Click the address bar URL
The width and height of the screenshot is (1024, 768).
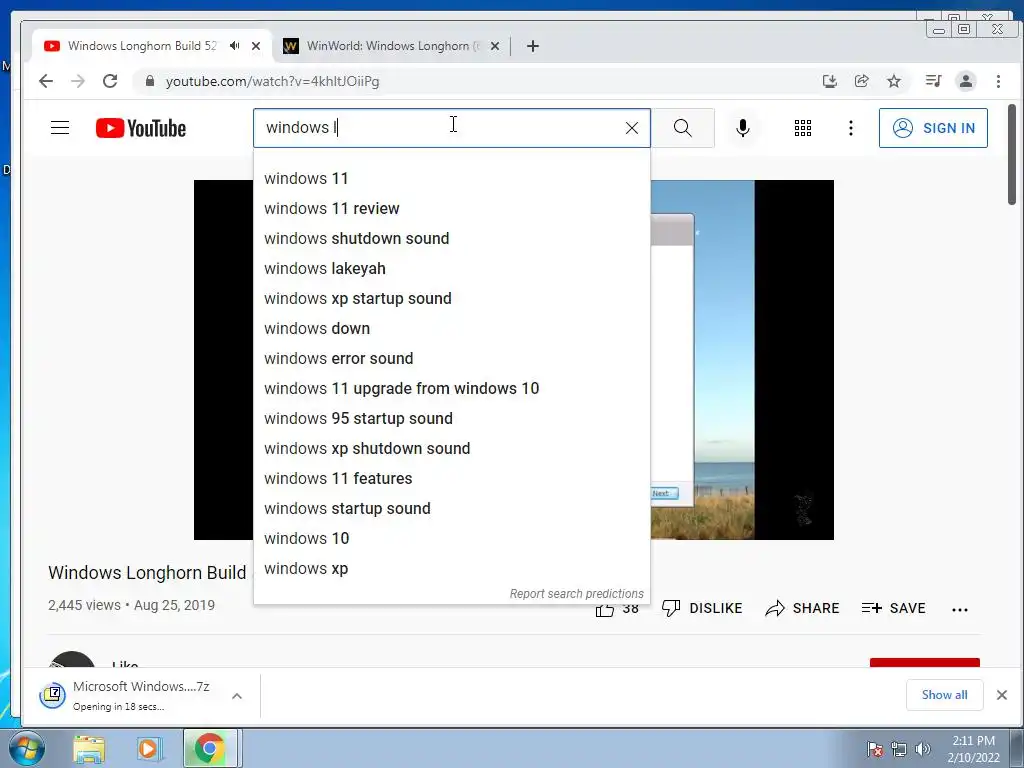272,81
